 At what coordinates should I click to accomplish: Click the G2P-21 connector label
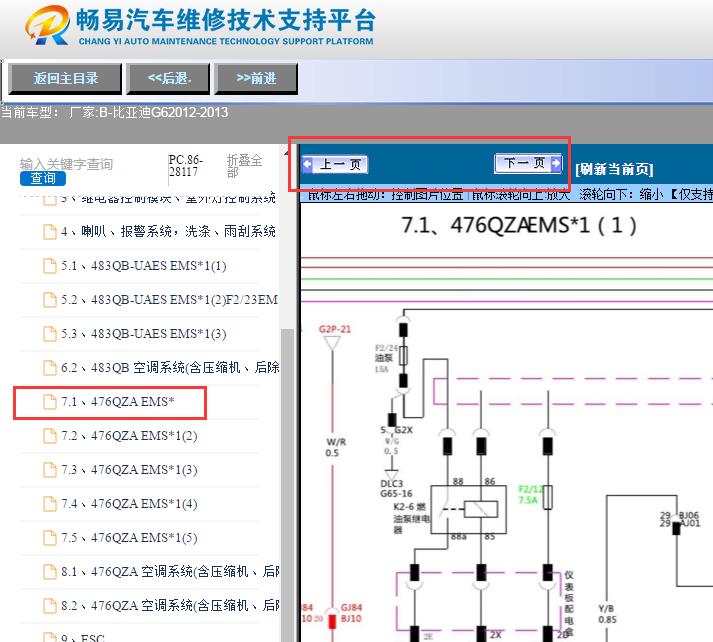click(335, 329)
